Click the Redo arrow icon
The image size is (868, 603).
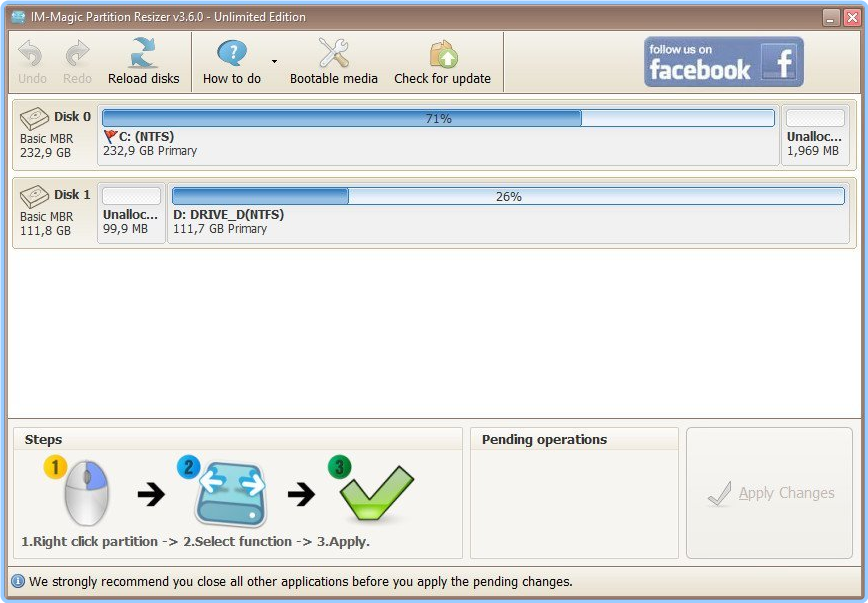pyautogui.click(x=78, y=53)
